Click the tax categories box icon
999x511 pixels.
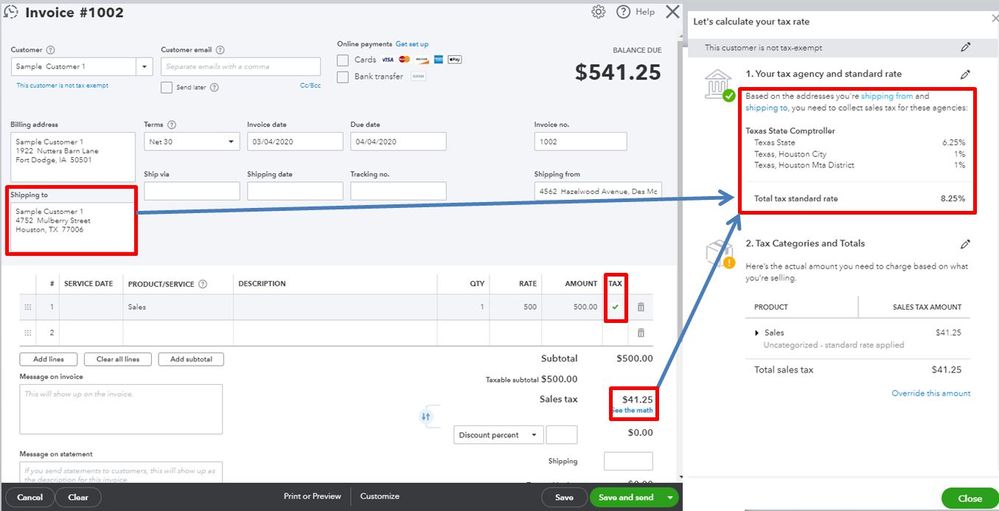coord(718,253)
